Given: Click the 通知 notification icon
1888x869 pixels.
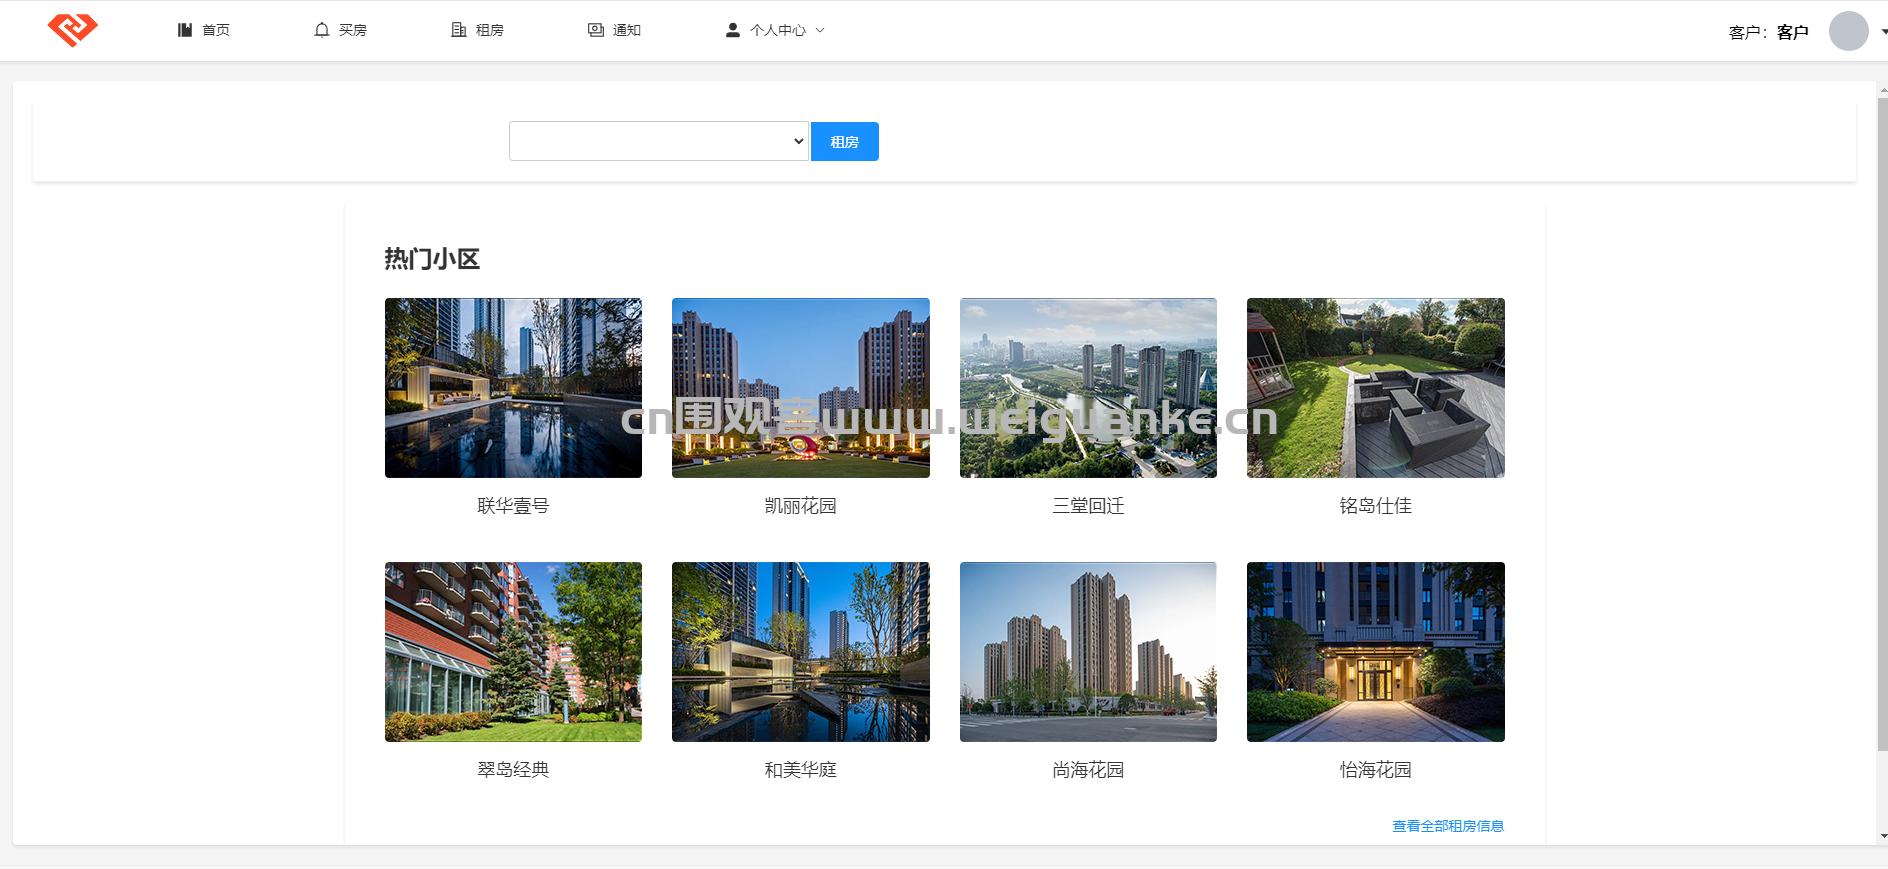Looking at the screenshot, I should (596, 30).
